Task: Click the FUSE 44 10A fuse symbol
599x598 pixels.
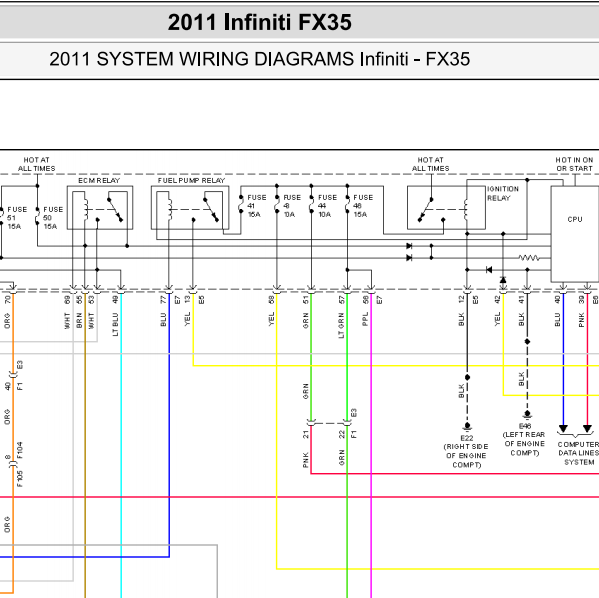Action: [311, 204]
